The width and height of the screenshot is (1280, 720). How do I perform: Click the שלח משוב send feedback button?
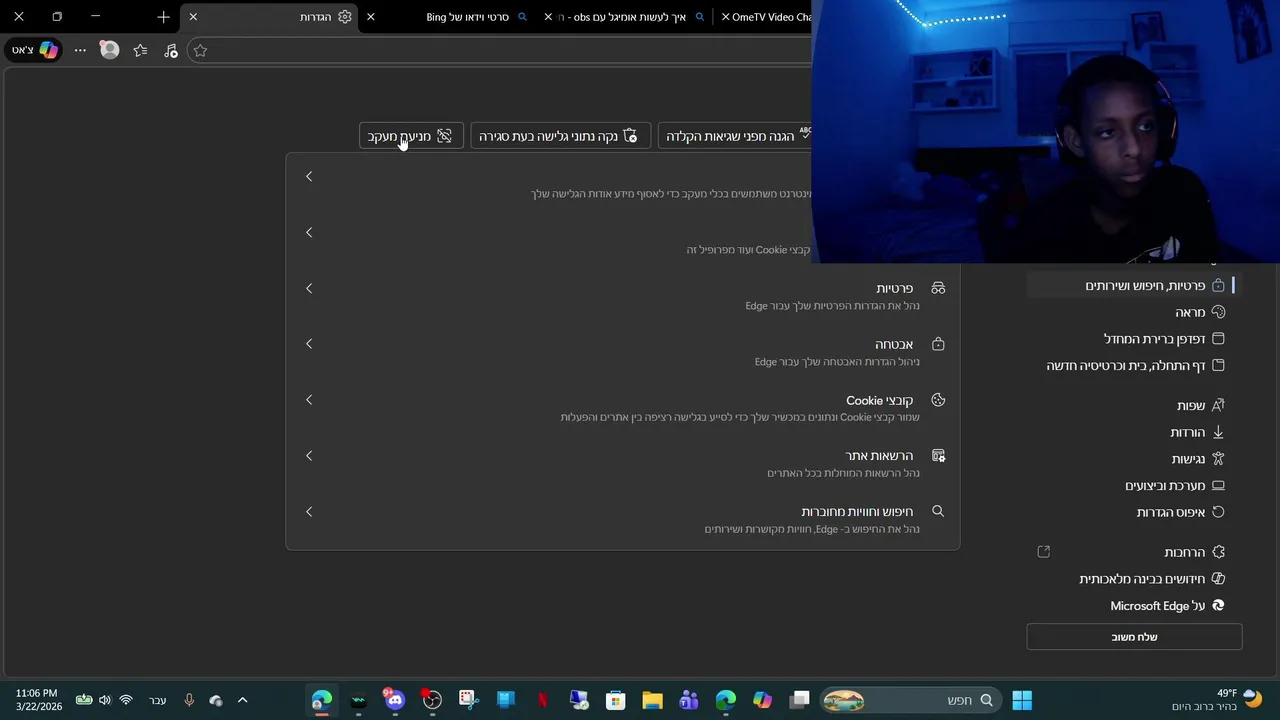click(x=1134, y=637)
